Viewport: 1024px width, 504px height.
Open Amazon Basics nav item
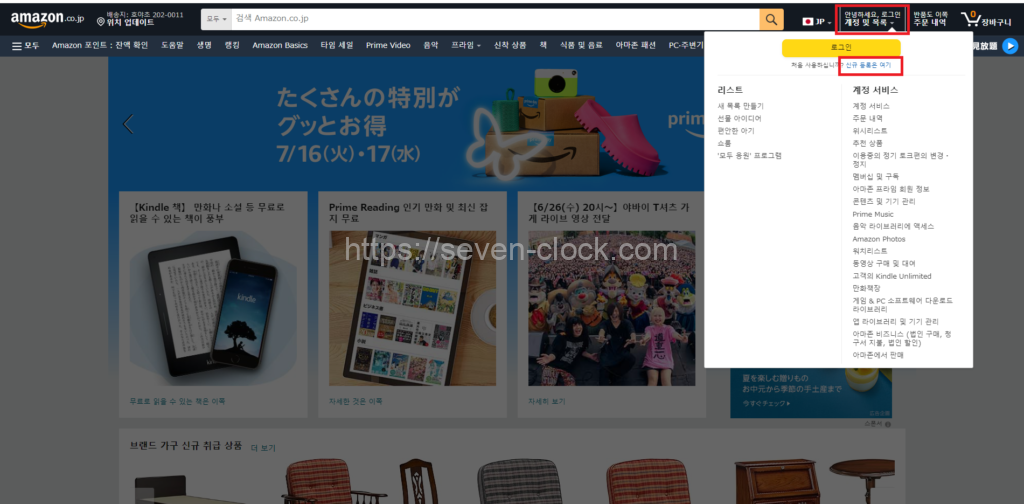pyautogui.click(x=280, y=46)
